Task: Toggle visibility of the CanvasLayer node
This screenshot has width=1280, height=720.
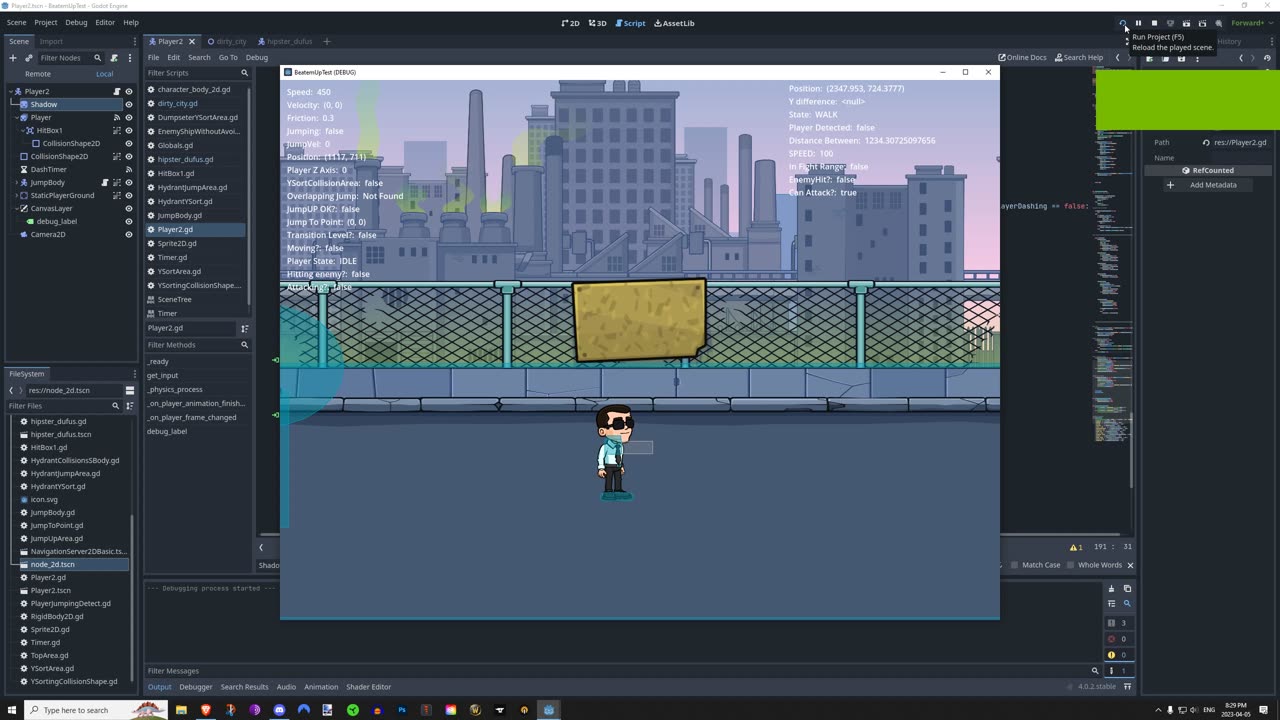Action: (x=128, y=208)
